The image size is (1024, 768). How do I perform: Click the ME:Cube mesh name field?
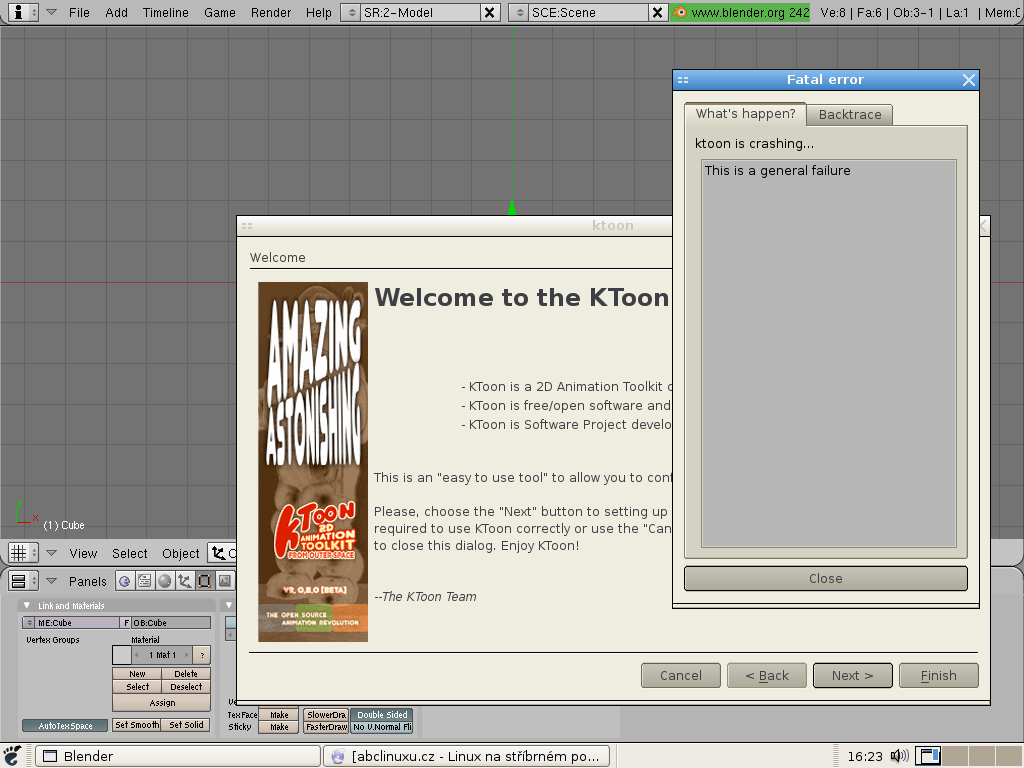click(x=78, y=623)
